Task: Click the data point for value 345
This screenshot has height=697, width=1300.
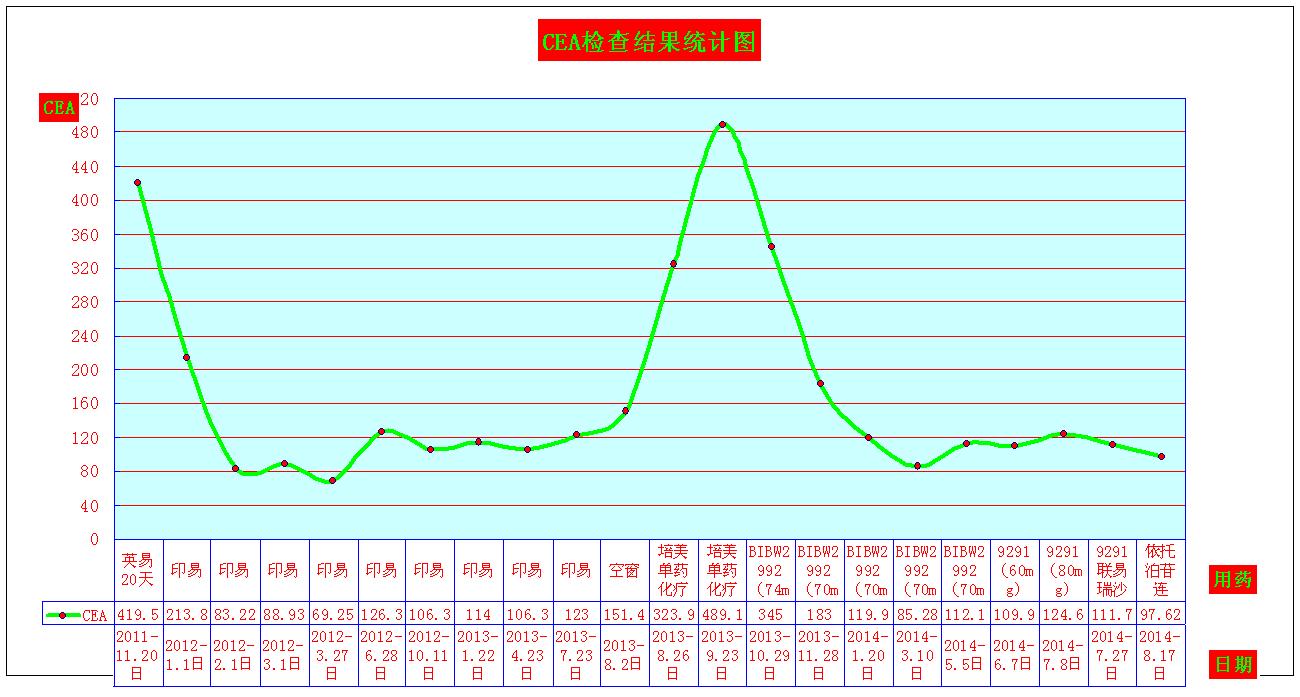Action: pyautogui.click(x=771, y=246)
